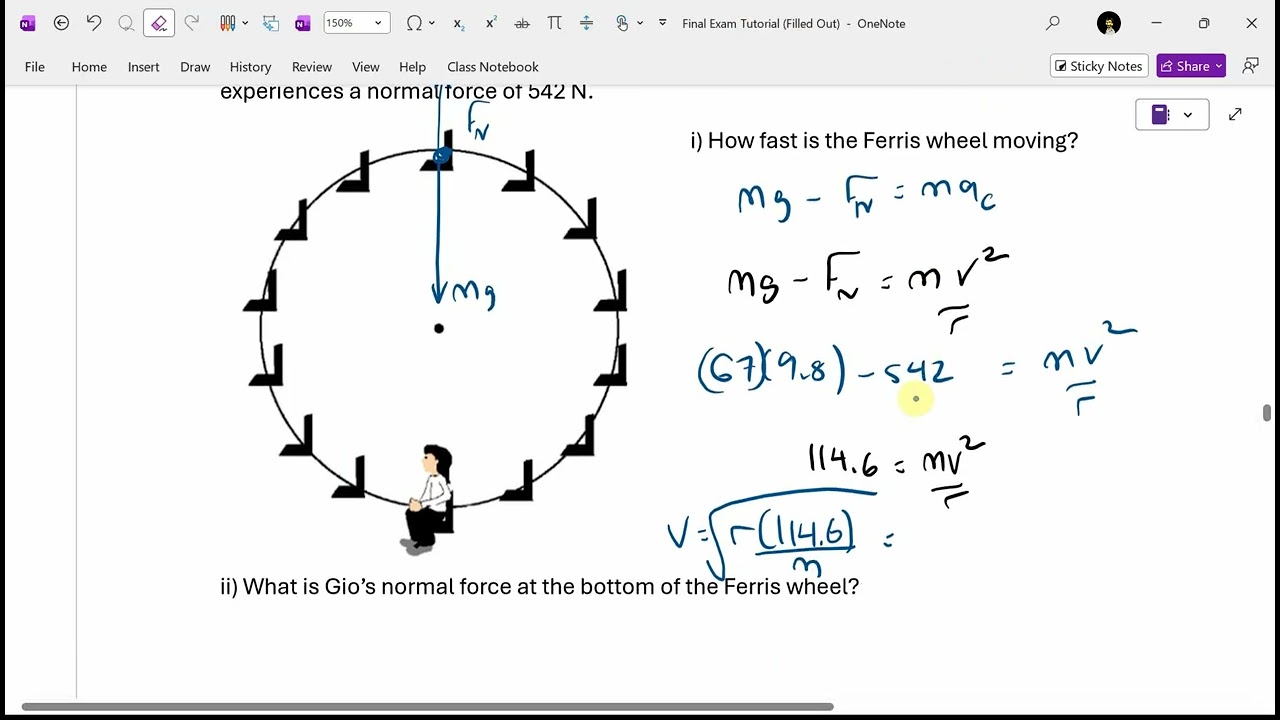Click the Equation pi icon
This screenshot has width=1280, height=720.
tap(554, 23)
